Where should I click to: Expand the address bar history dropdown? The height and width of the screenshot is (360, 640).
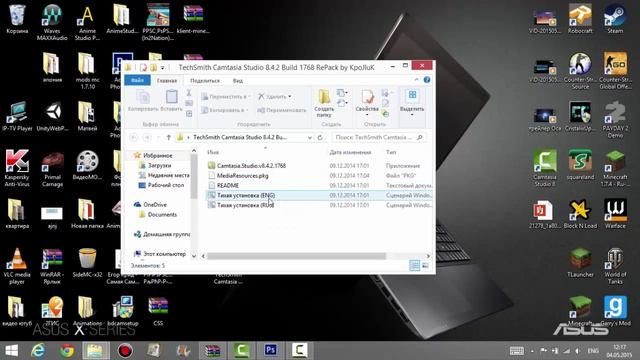click(310, 138)
